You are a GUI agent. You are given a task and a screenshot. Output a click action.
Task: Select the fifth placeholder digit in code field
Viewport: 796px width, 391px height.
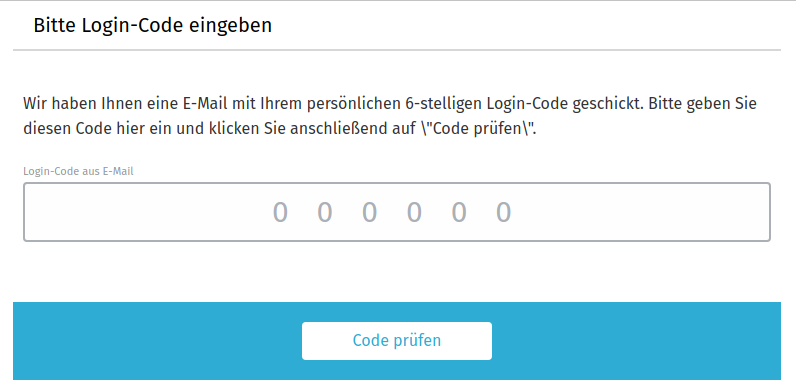[459, 212]
